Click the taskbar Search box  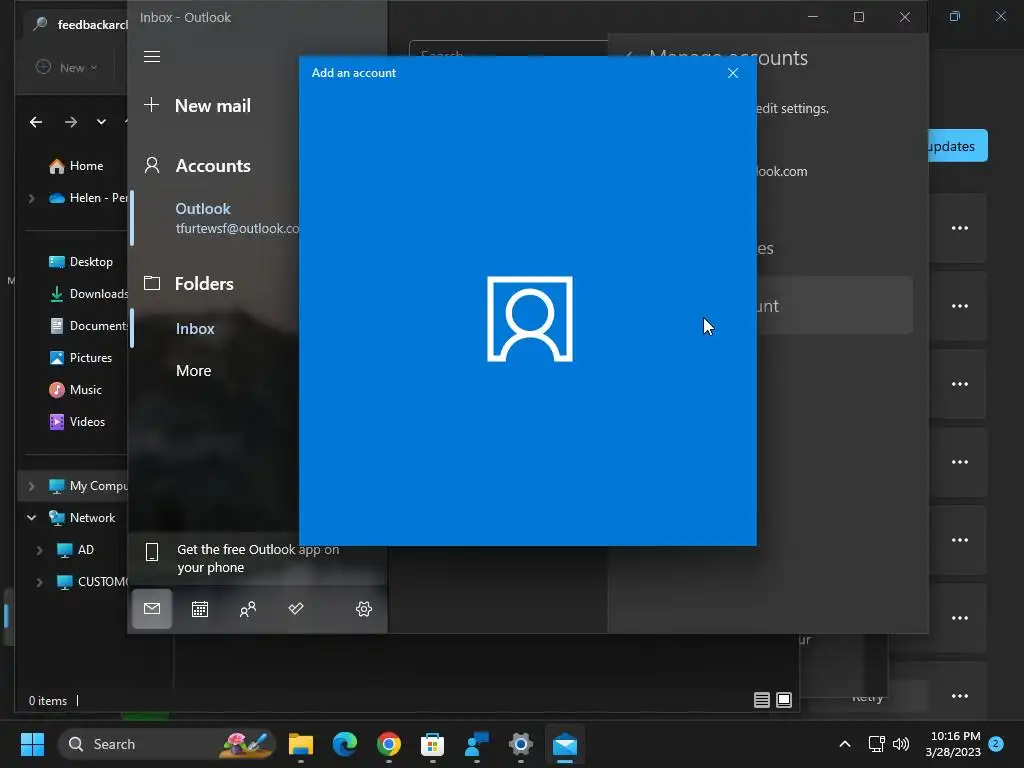167,744
